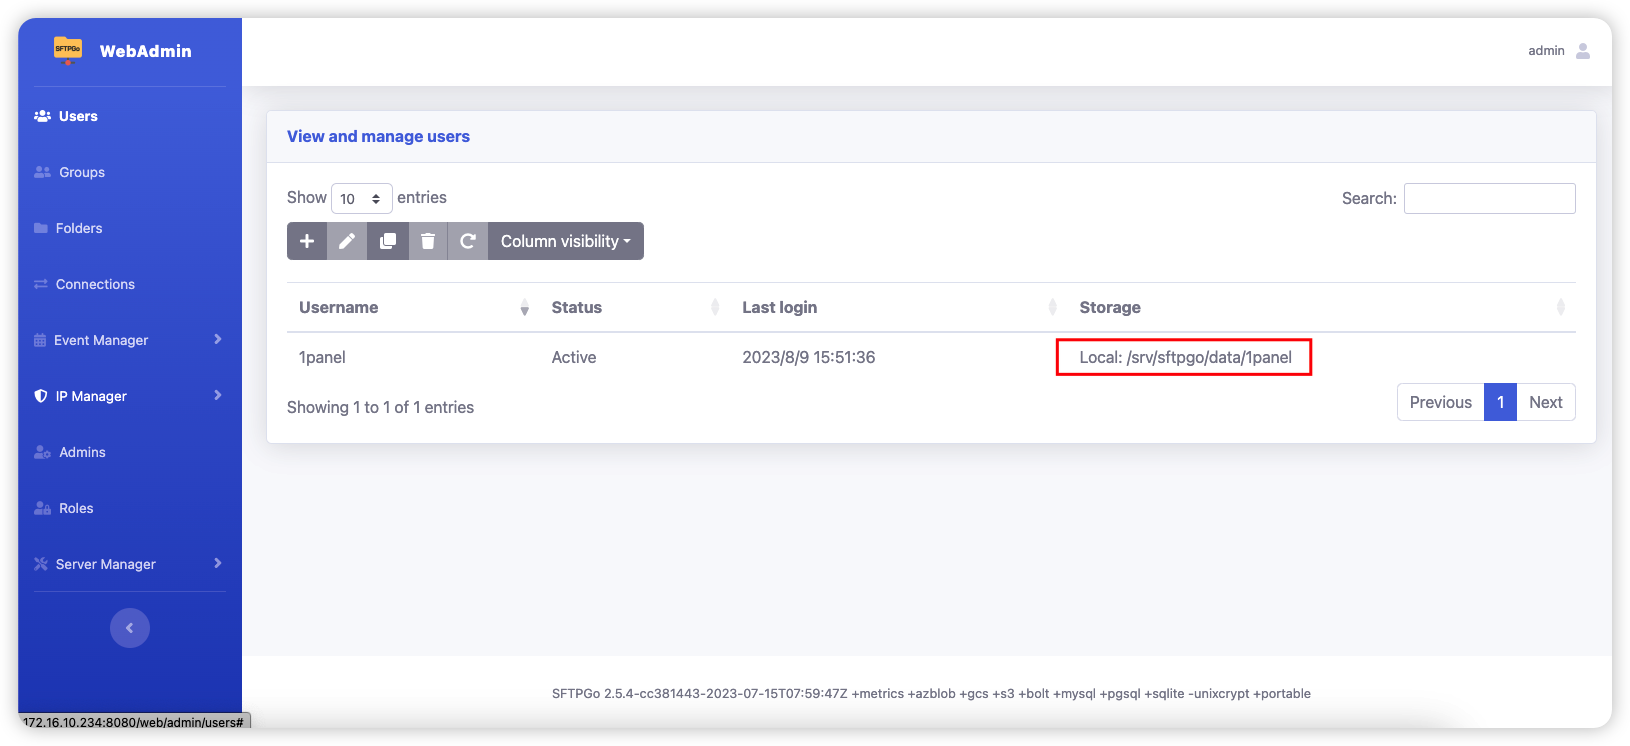The image size is (1630, 746).
Task: Go to Connections in sidebar
Action: 95,284
